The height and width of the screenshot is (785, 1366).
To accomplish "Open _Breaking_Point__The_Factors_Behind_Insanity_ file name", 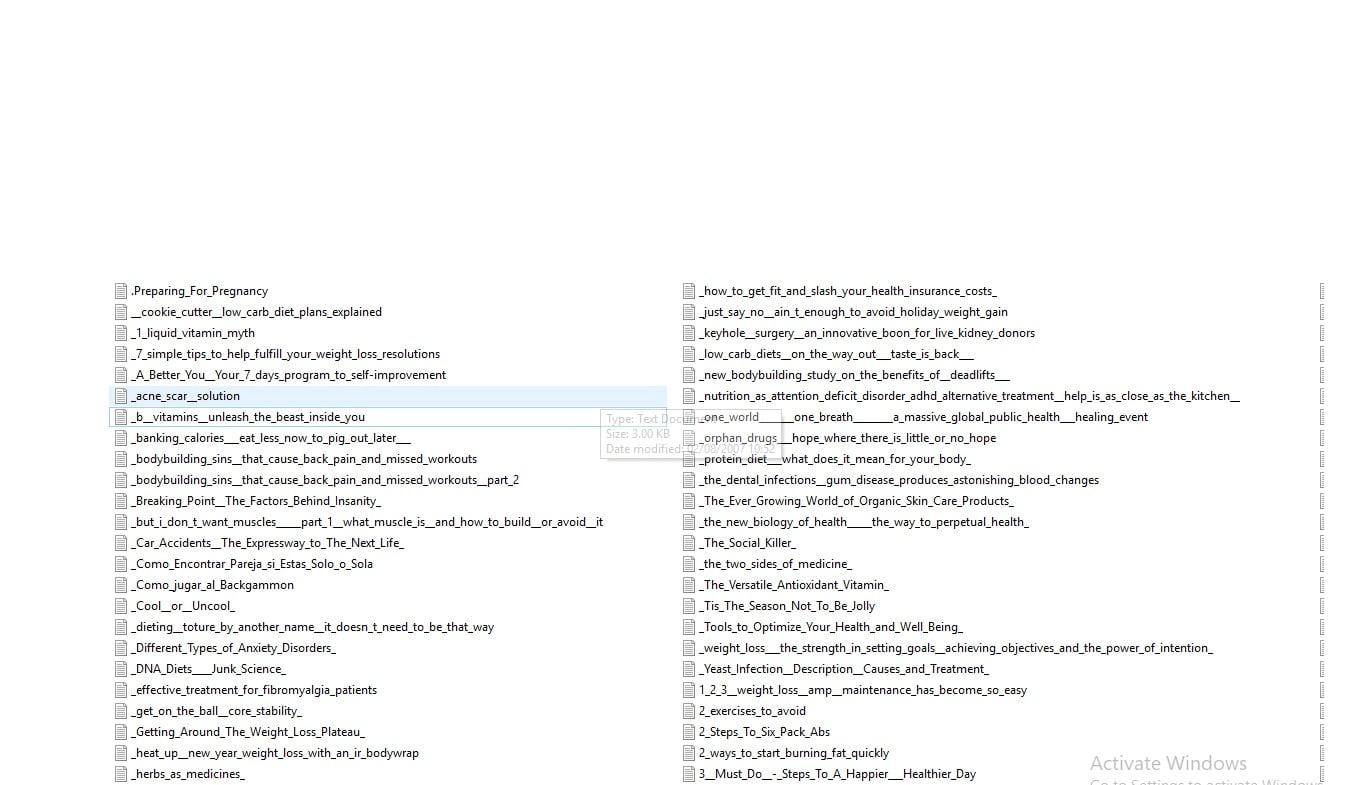I will pyautogui.click(x=256, y=501).
